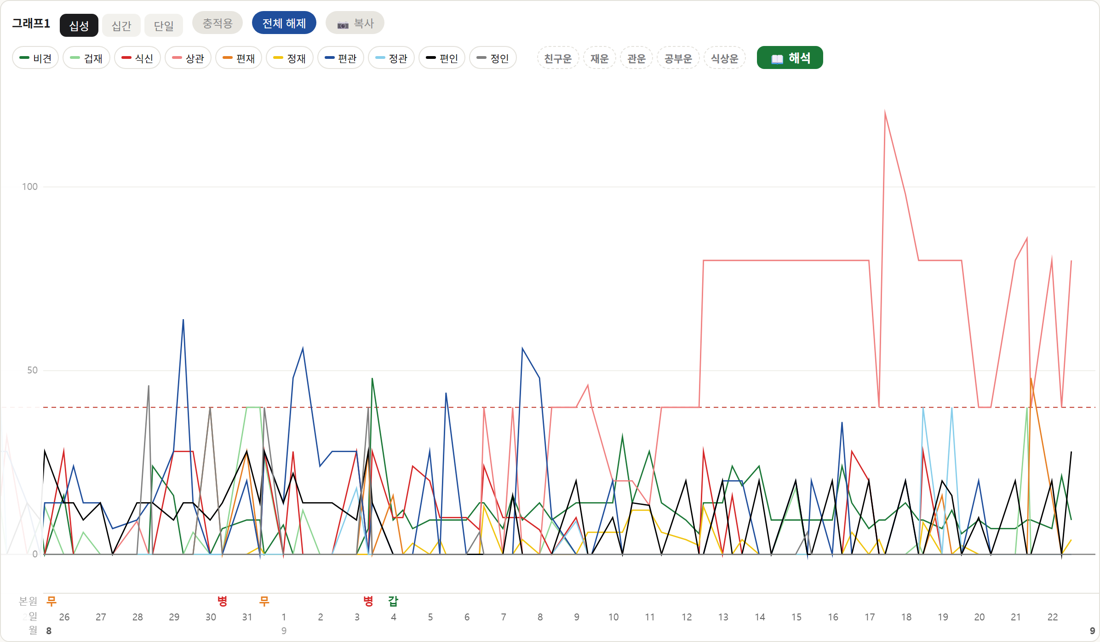1100x642 pixels.
Task: Click the 전체 해제 button
Action: (x=284, y=23)
